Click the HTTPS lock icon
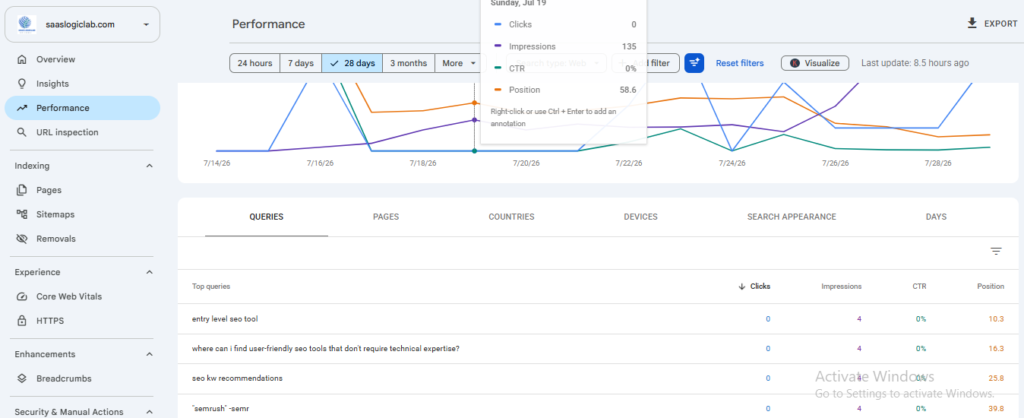 pyautogui.click(x=22, y=321)
